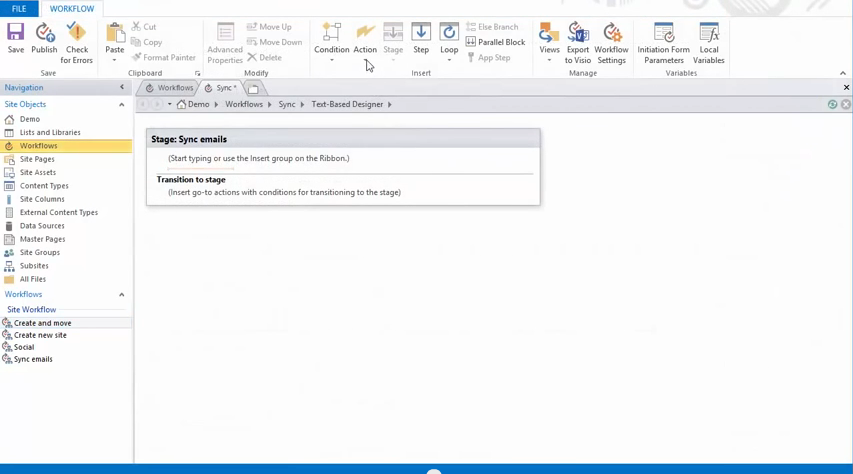853x474 pixels.
Task: Insert a Parallel Block
Action: coord(496,42)
